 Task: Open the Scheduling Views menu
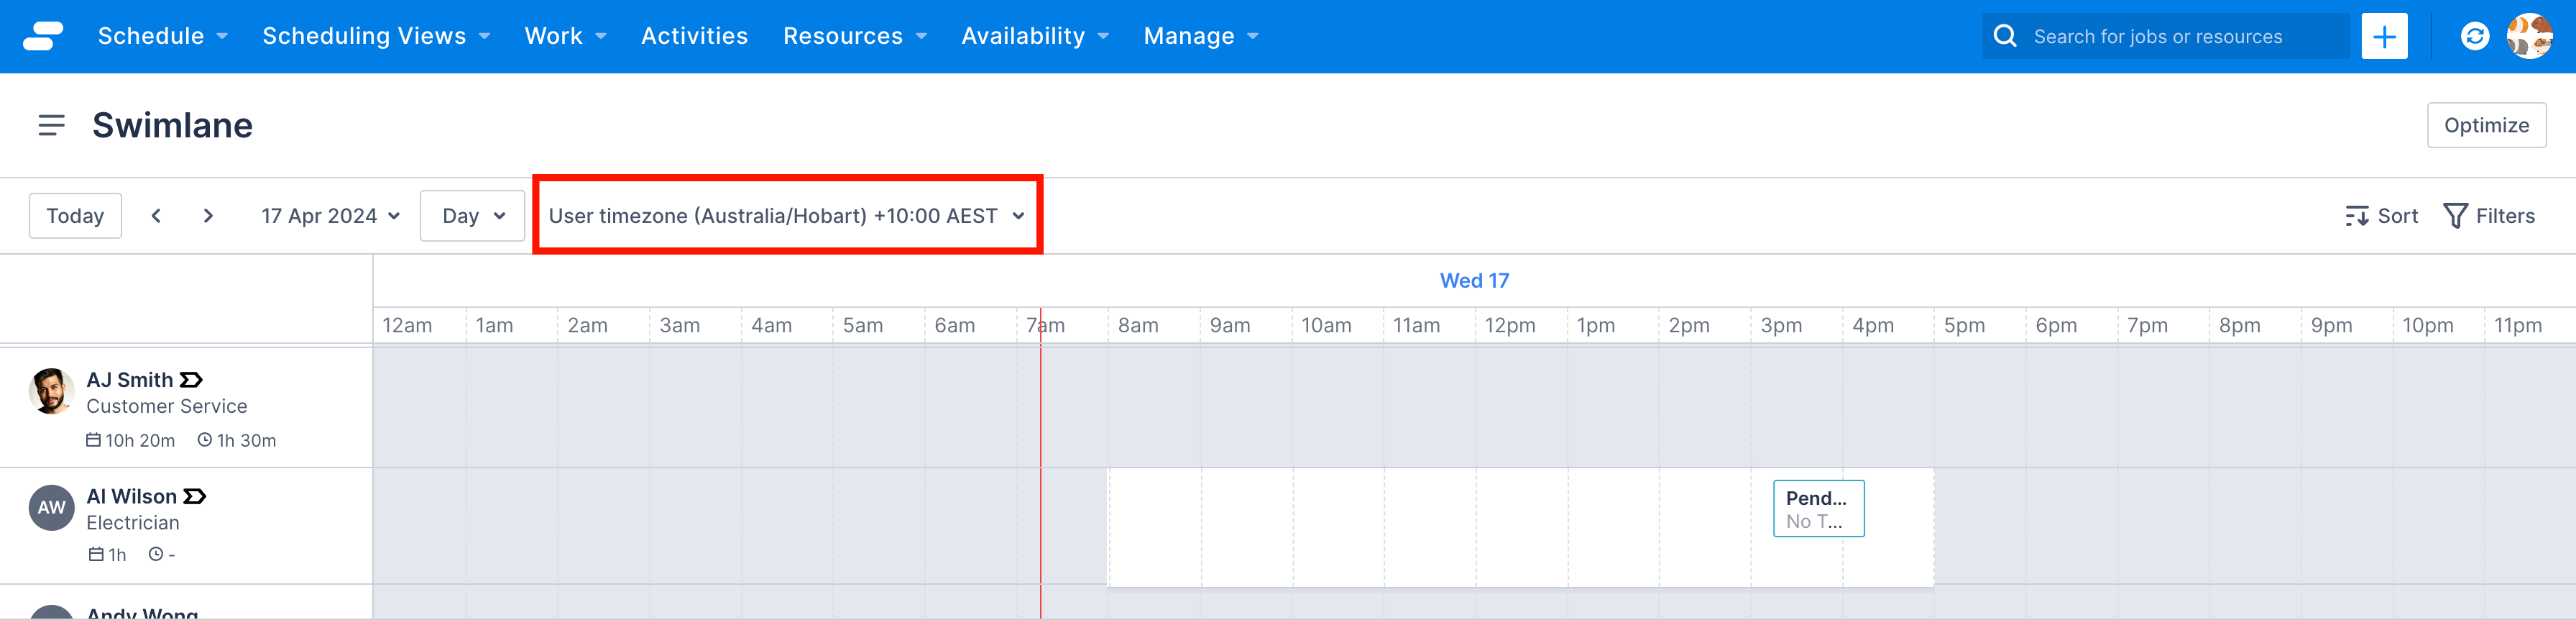pyautogui.click(x=376, y=36)
